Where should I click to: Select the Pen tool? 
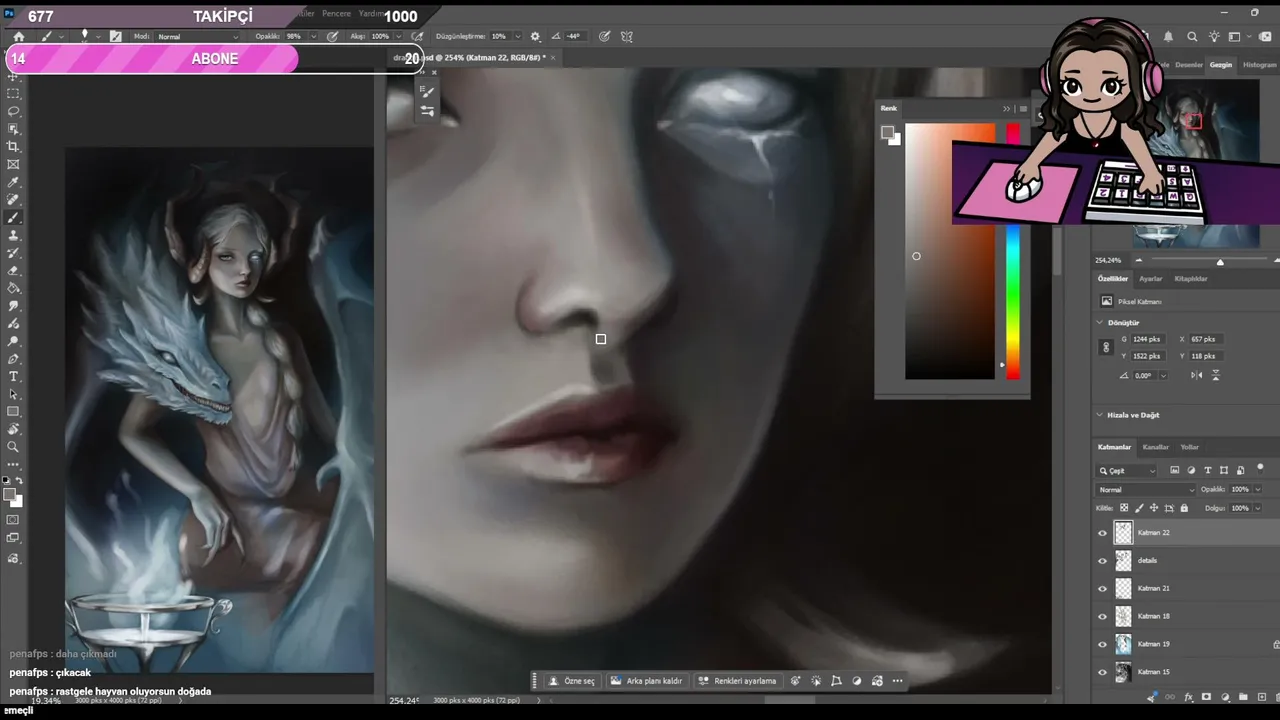(x=13, y=359)
